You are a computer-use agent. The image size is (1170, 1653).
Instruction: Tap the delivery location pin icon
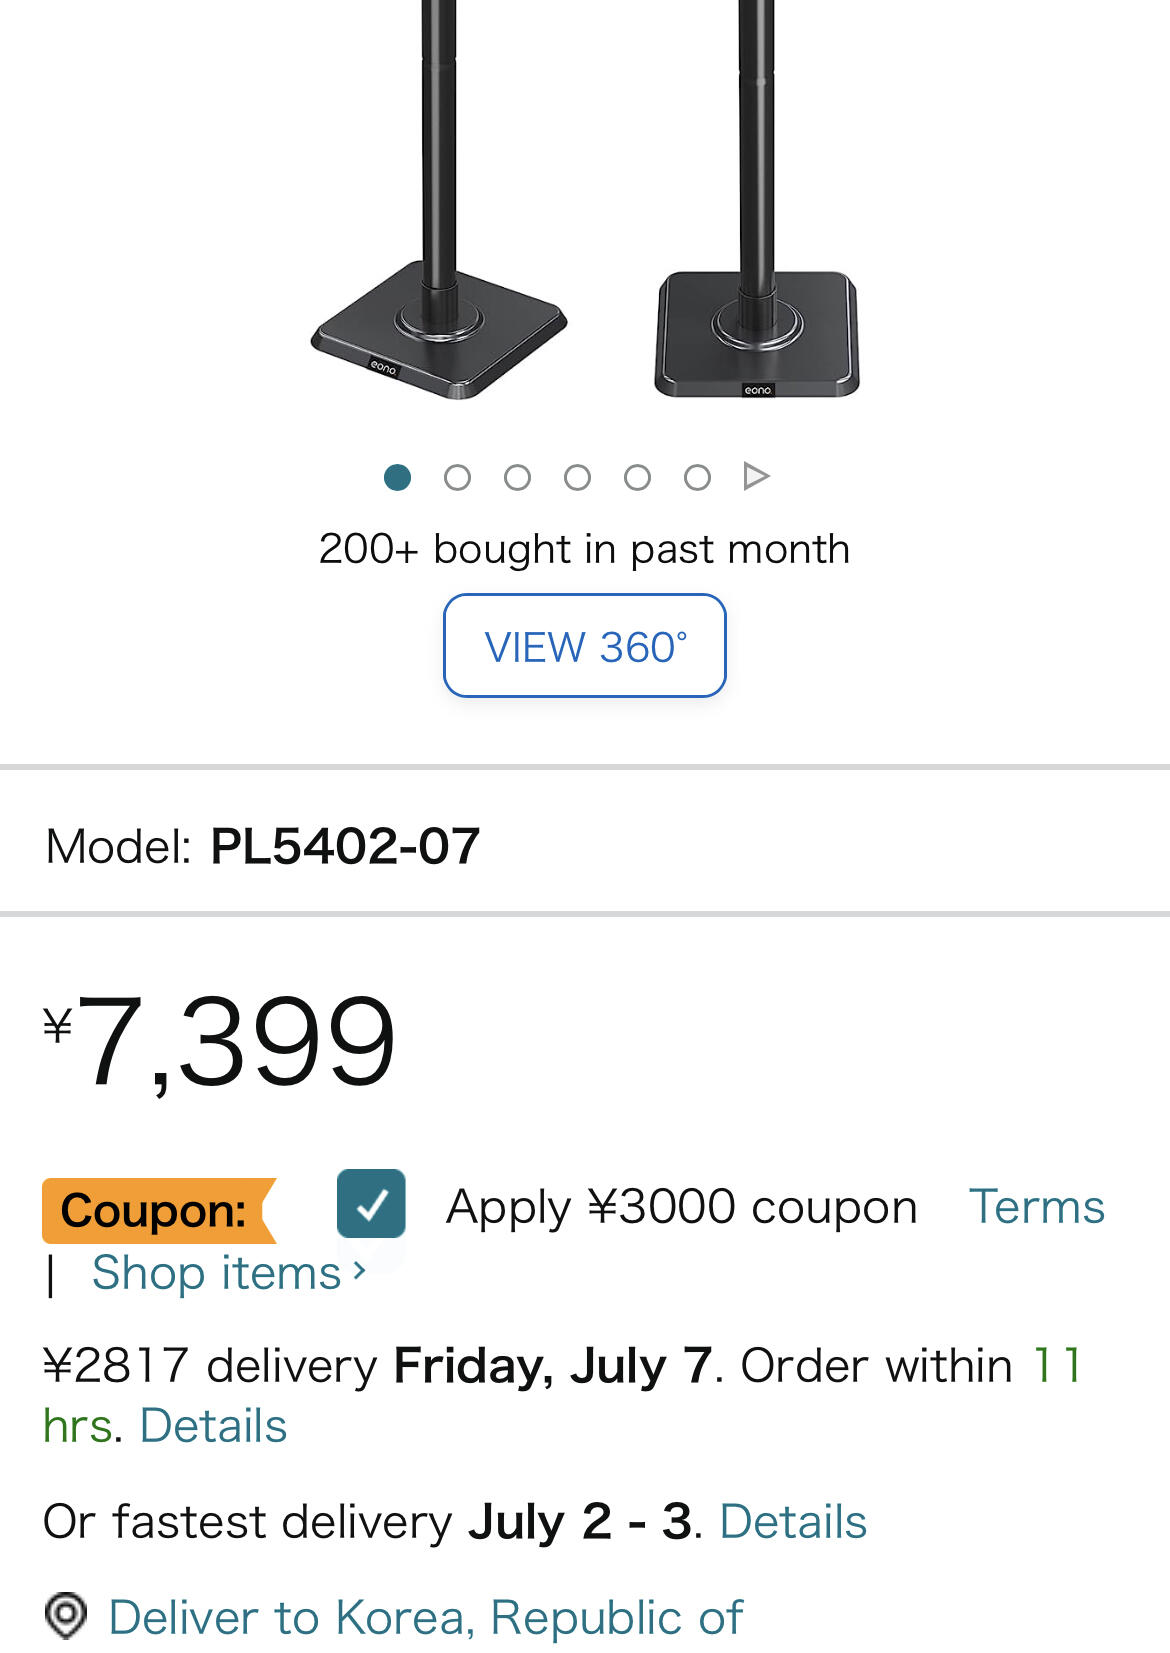66,1615
